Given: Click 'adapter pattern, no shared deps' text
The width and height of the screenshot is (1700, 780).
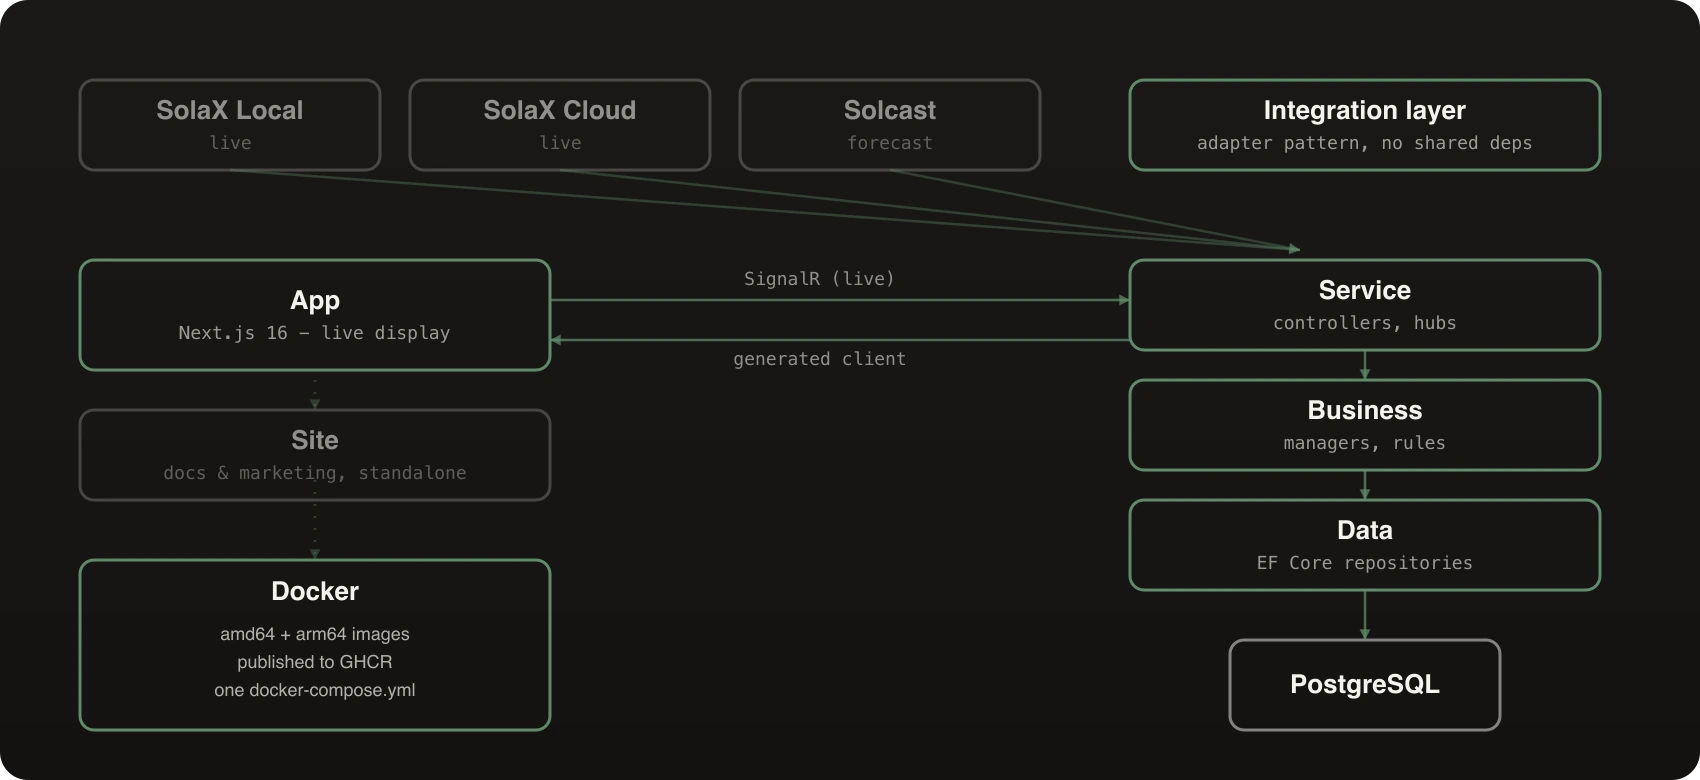Looking at the screenshot, I should click(1365, 143).
